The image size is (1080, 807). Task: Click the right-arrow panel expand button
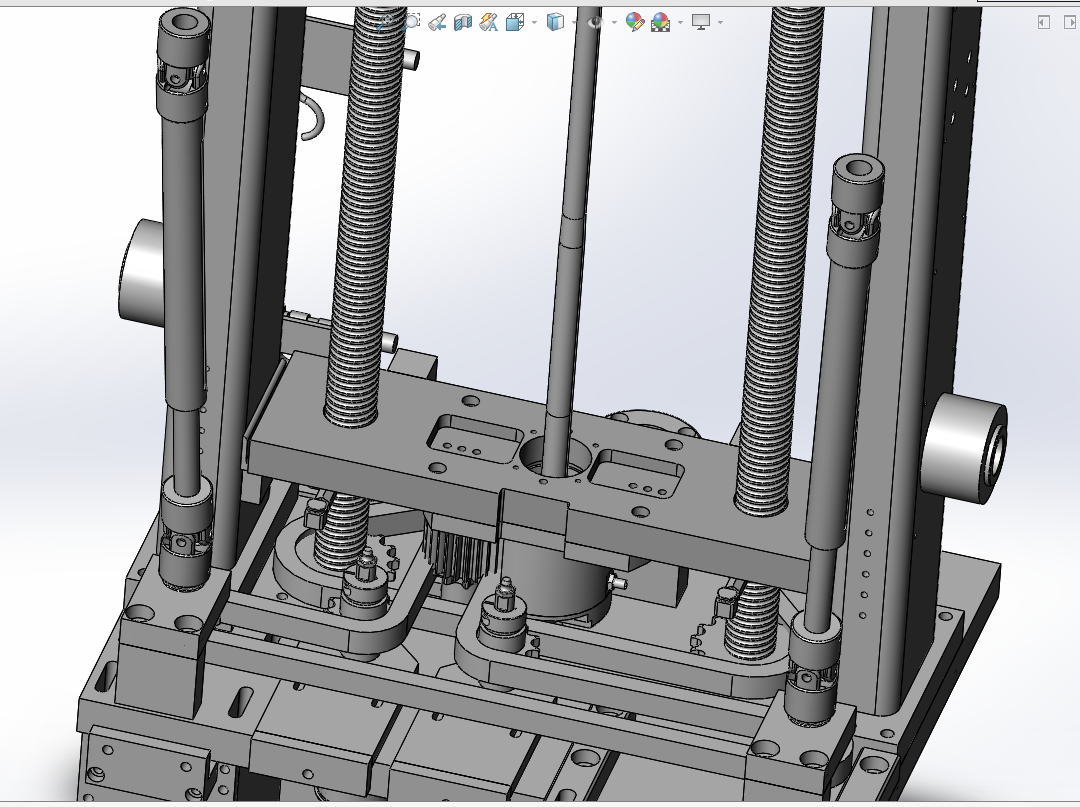click(x=1070, y=22)
